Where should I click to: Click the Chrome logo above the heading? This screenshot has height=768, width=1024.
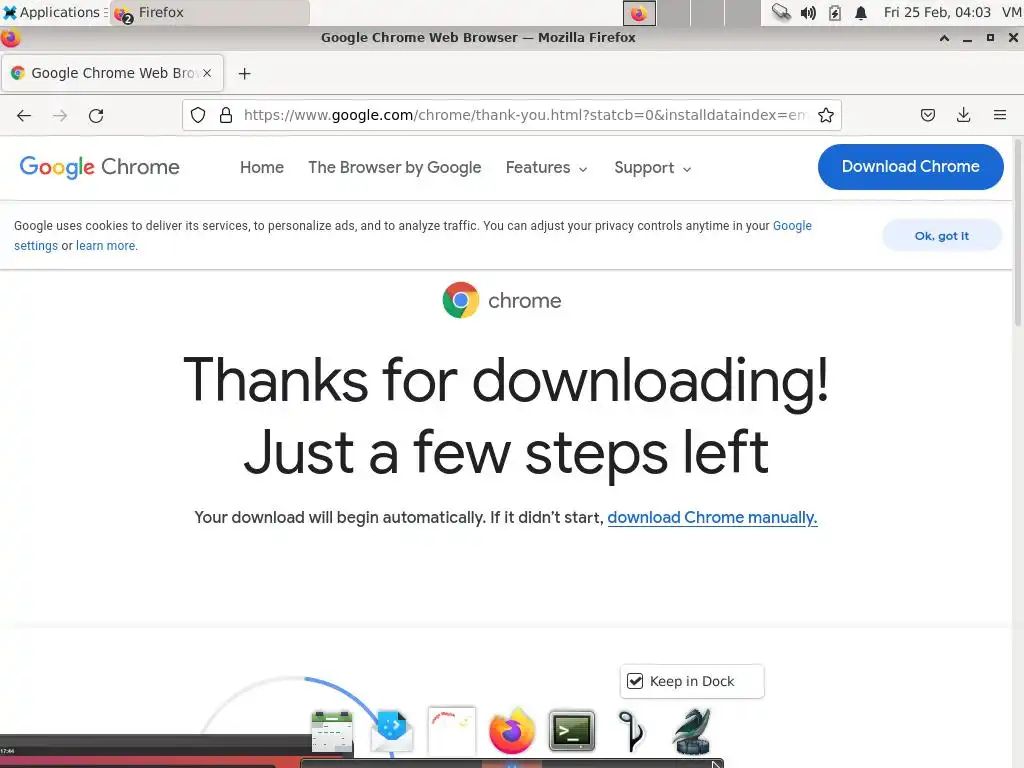coord(460,300)
